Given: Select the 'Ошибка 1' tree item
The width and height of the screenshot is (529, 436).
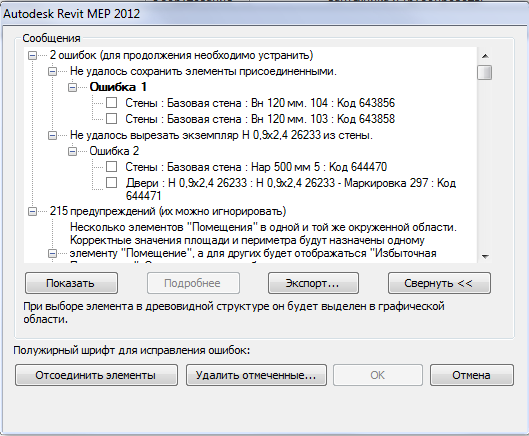Looking at the screenshot, I should (x=118, y=87).
